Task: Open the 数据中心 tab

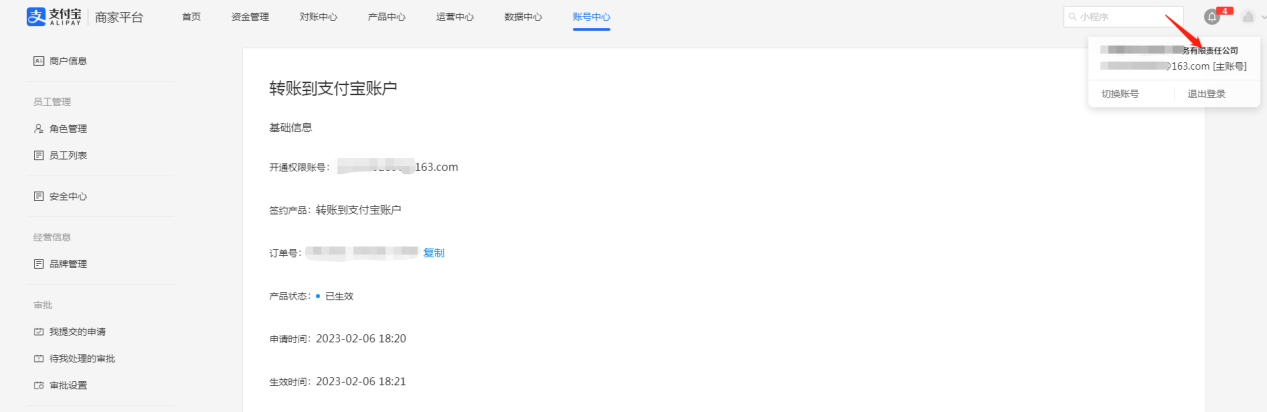Action: pyautogui.click(x=523, y=17)
